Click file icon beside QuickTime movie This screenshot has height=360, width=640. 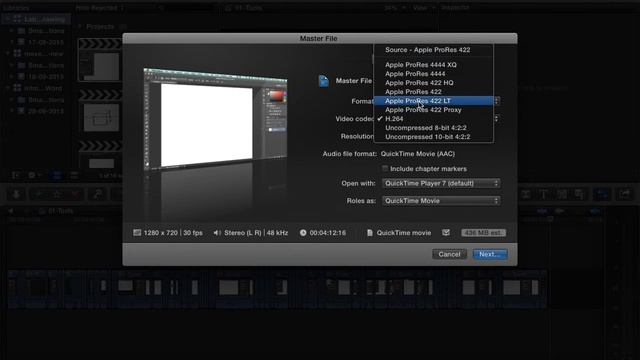370,233
